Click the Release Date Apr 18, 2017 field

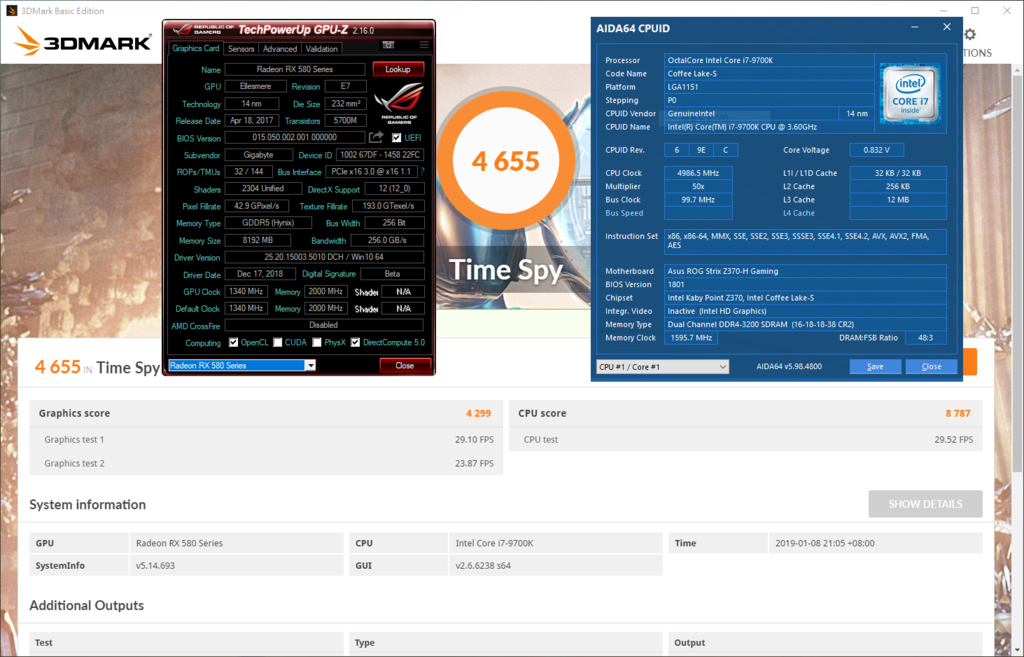click(x=252, y=121)
